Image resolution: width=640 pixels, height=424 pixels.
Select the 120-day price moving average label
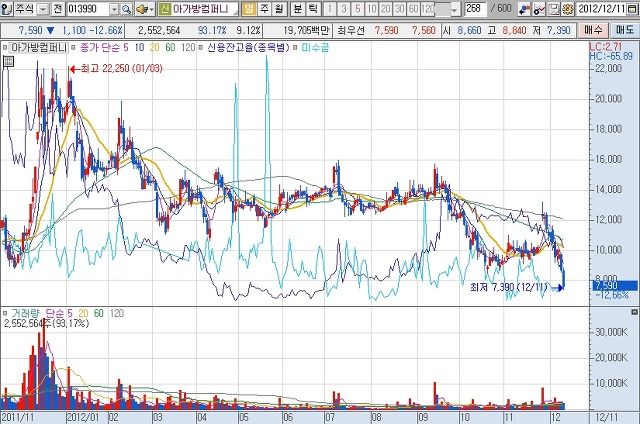pyautogui.click(x=188, y=48)
